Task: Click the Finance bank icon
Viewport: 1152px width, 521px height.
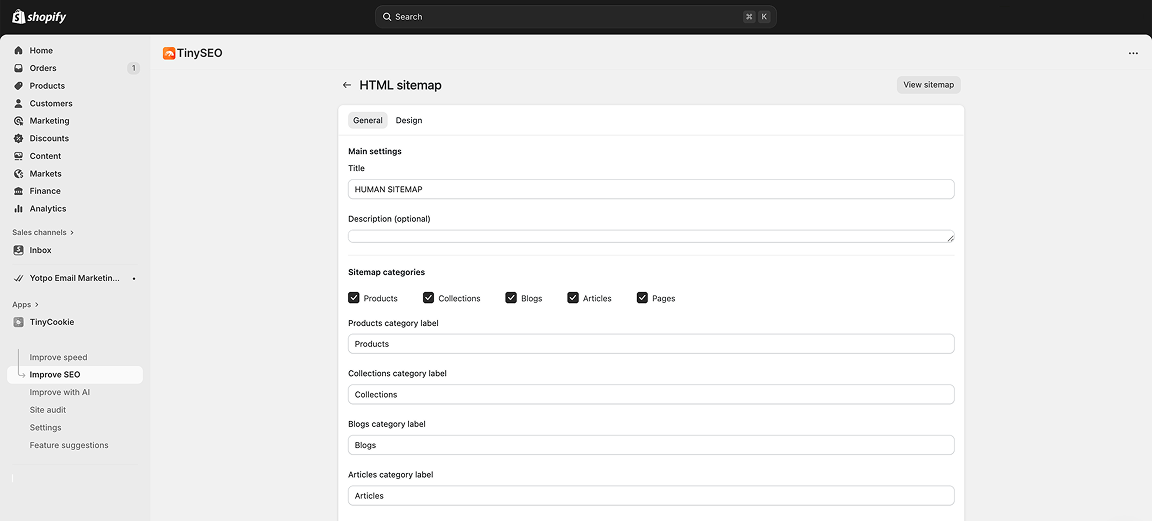Action: pyautogui.click(x=18, y=191)
